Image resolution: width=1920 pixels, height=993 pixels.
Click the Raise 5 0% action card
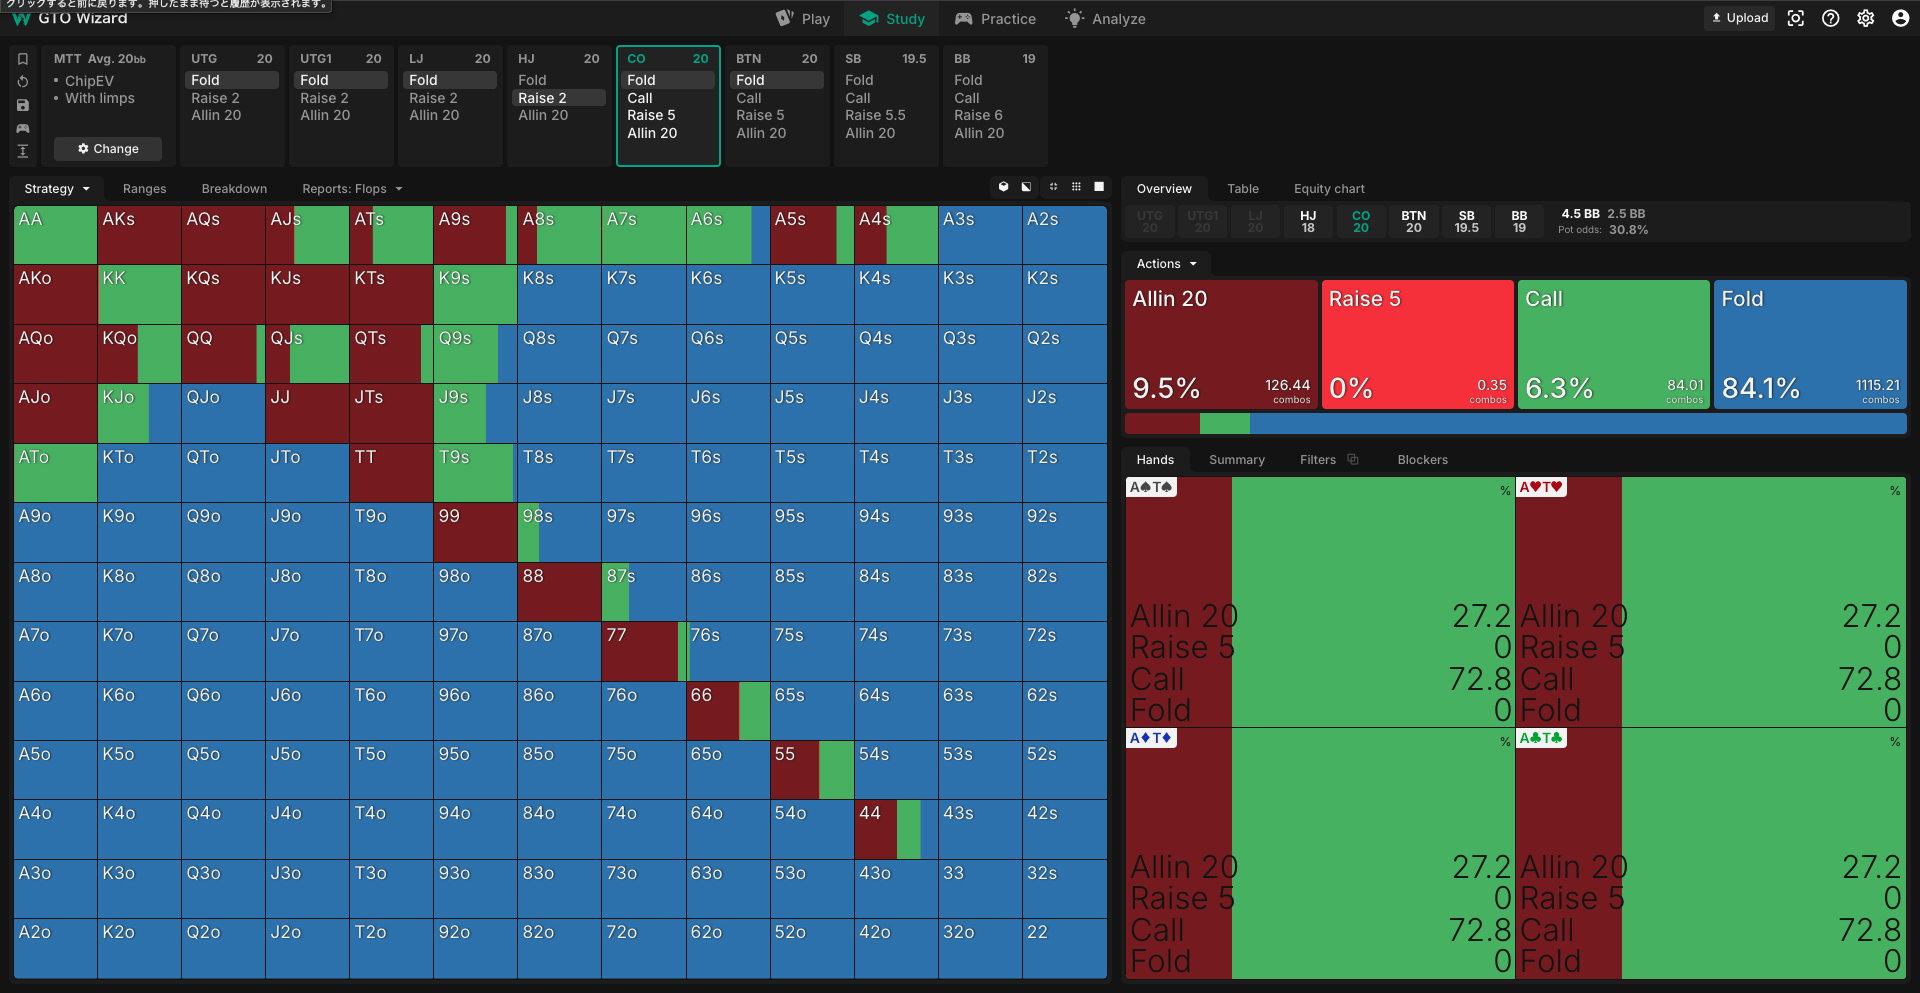point(1417,345)
